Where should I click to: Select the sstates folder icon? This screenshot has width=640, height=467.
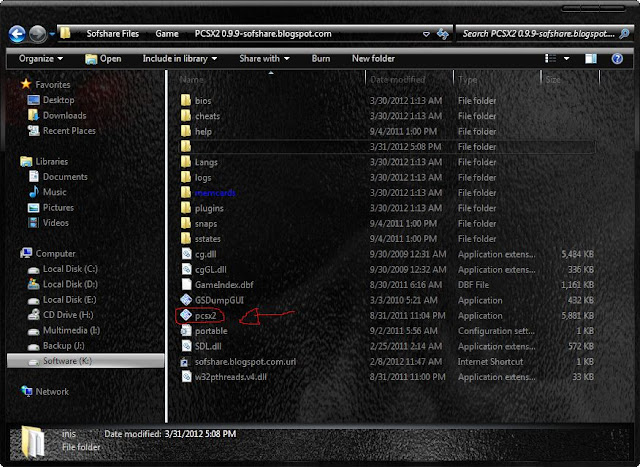coord(186,239)
